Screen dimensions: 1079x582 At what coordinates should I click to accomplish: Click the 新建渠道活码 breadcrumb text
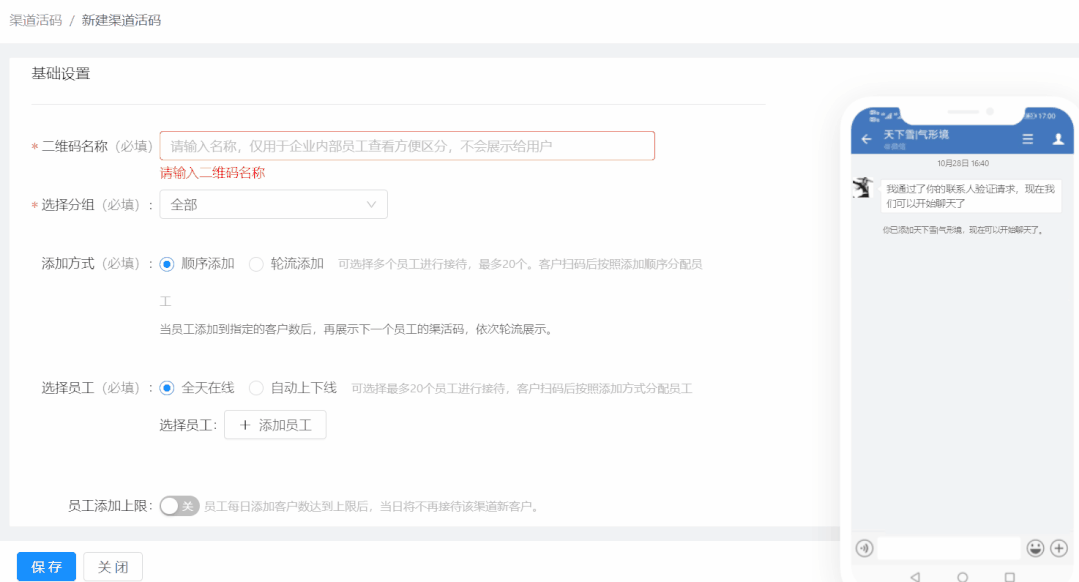[121, 21]
